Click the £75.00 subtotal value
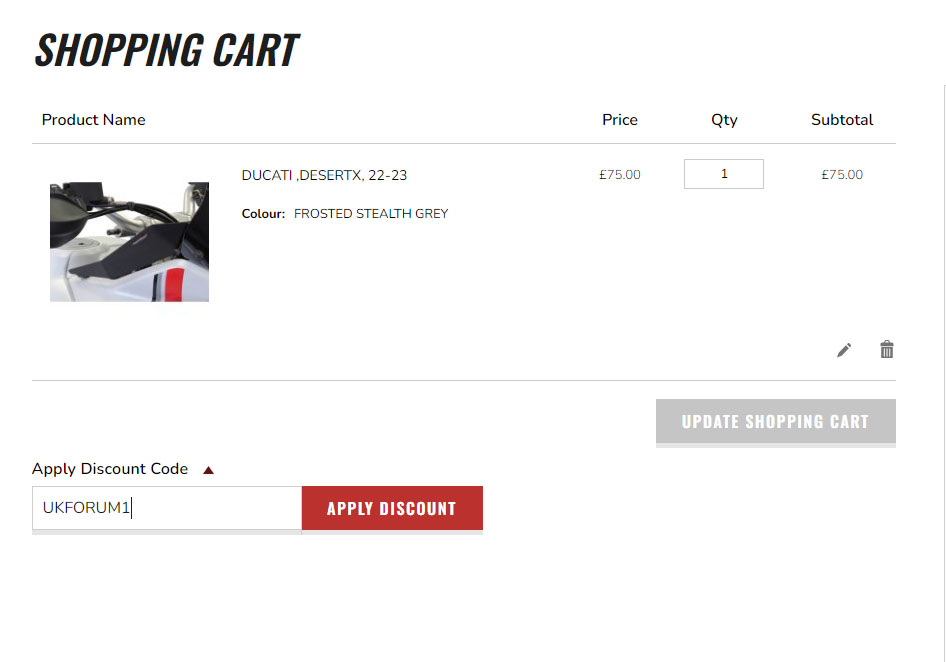This screenshot has height=662, width=946. (841, 174)
